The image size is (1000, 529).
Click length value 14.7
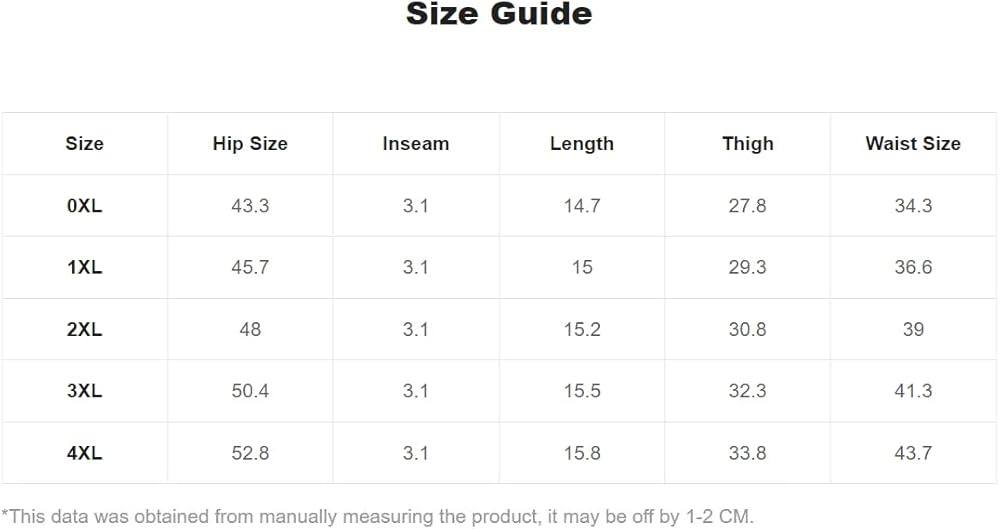[581, 206]
